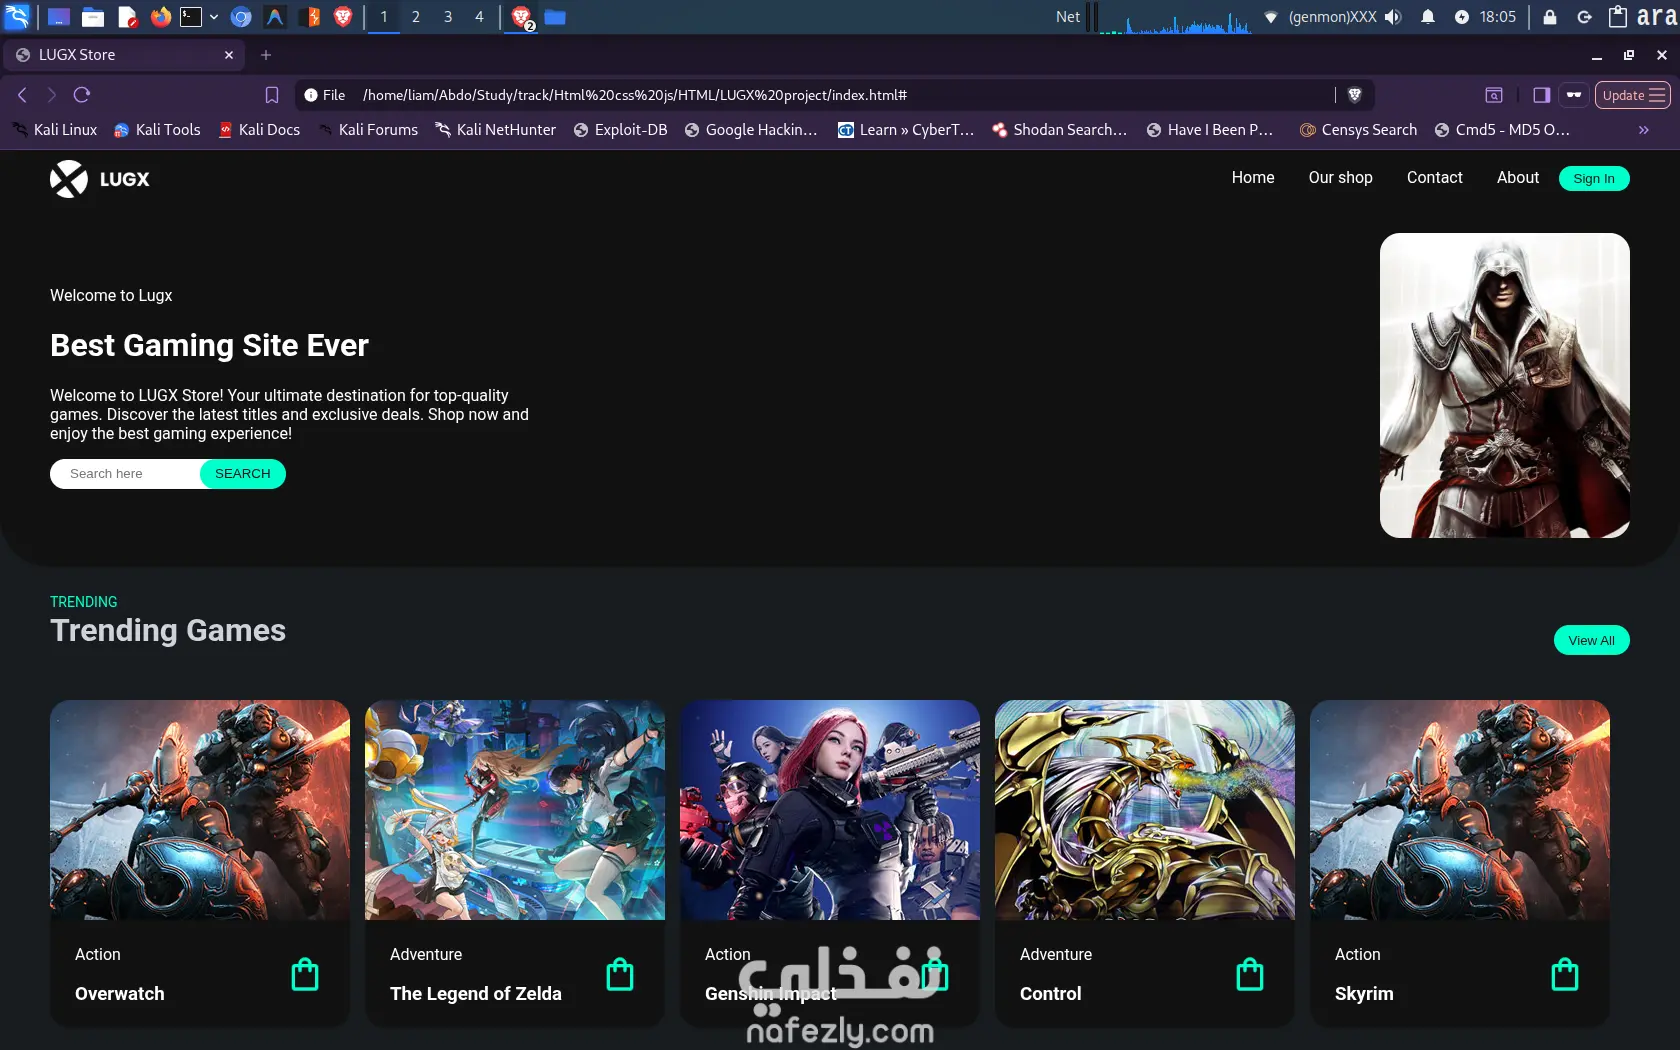Switch to workspace 3

[x=448, y=17]
